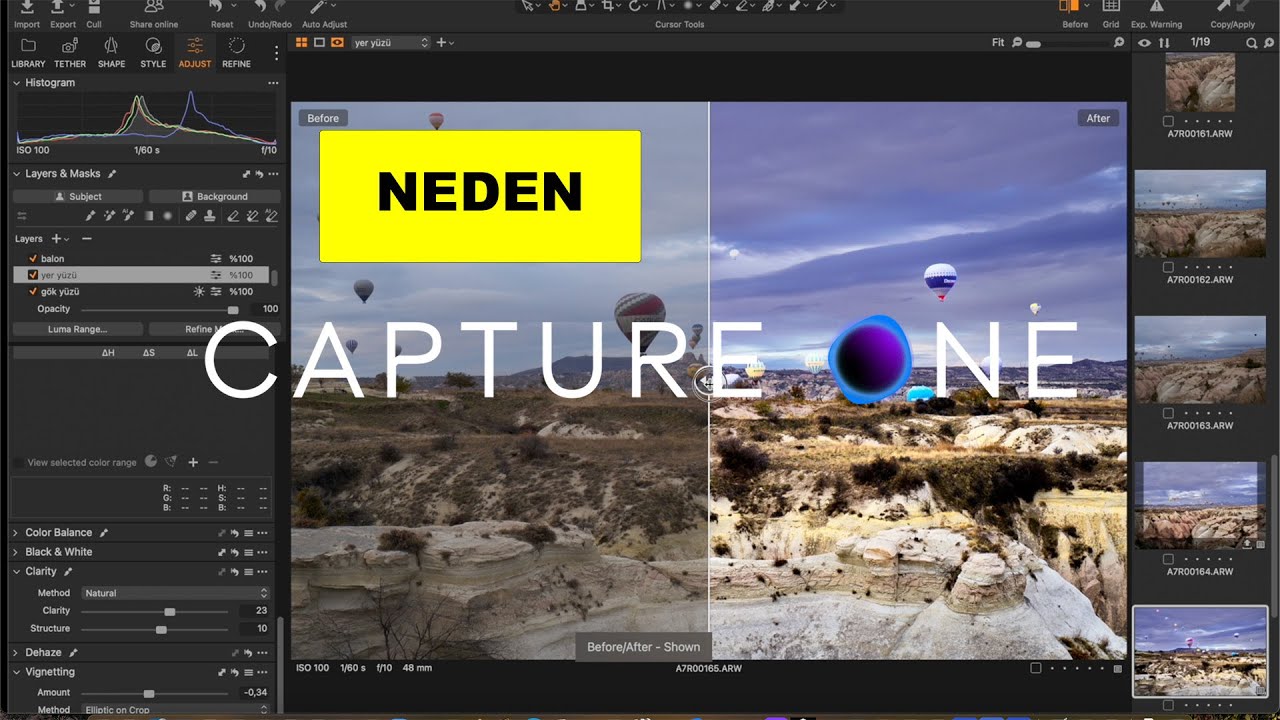Toggle browser eye visibility filter
1280x720 pixels.
tap(1145, 43)
